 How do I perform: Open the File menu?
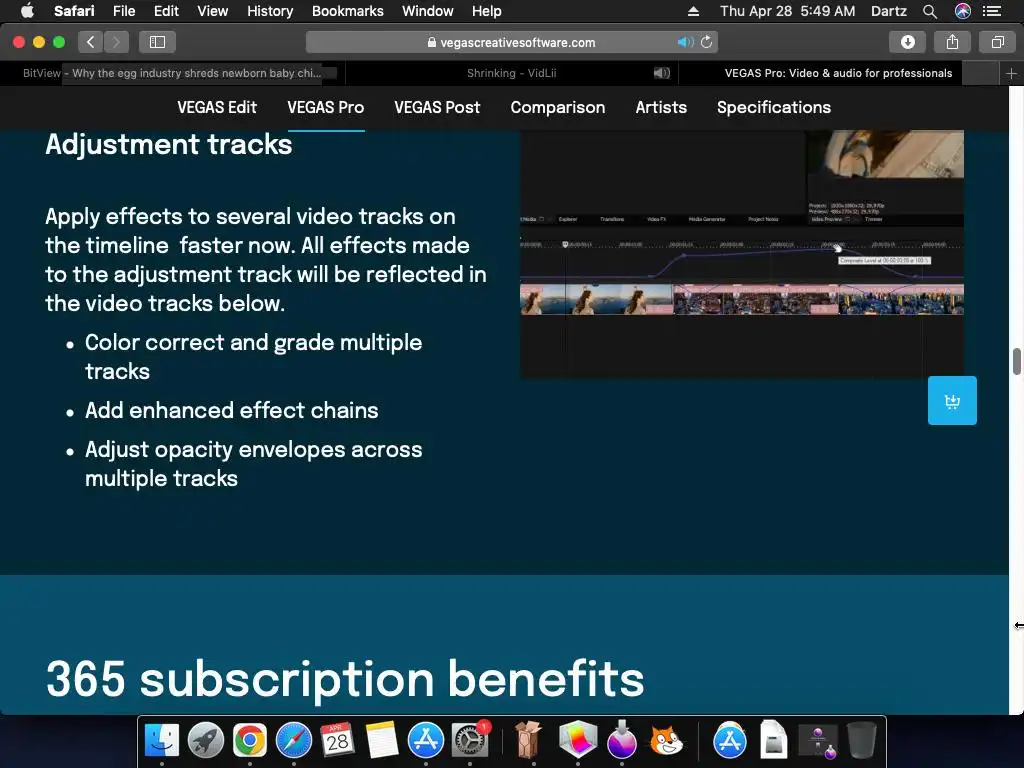click(x=124, y=11)
